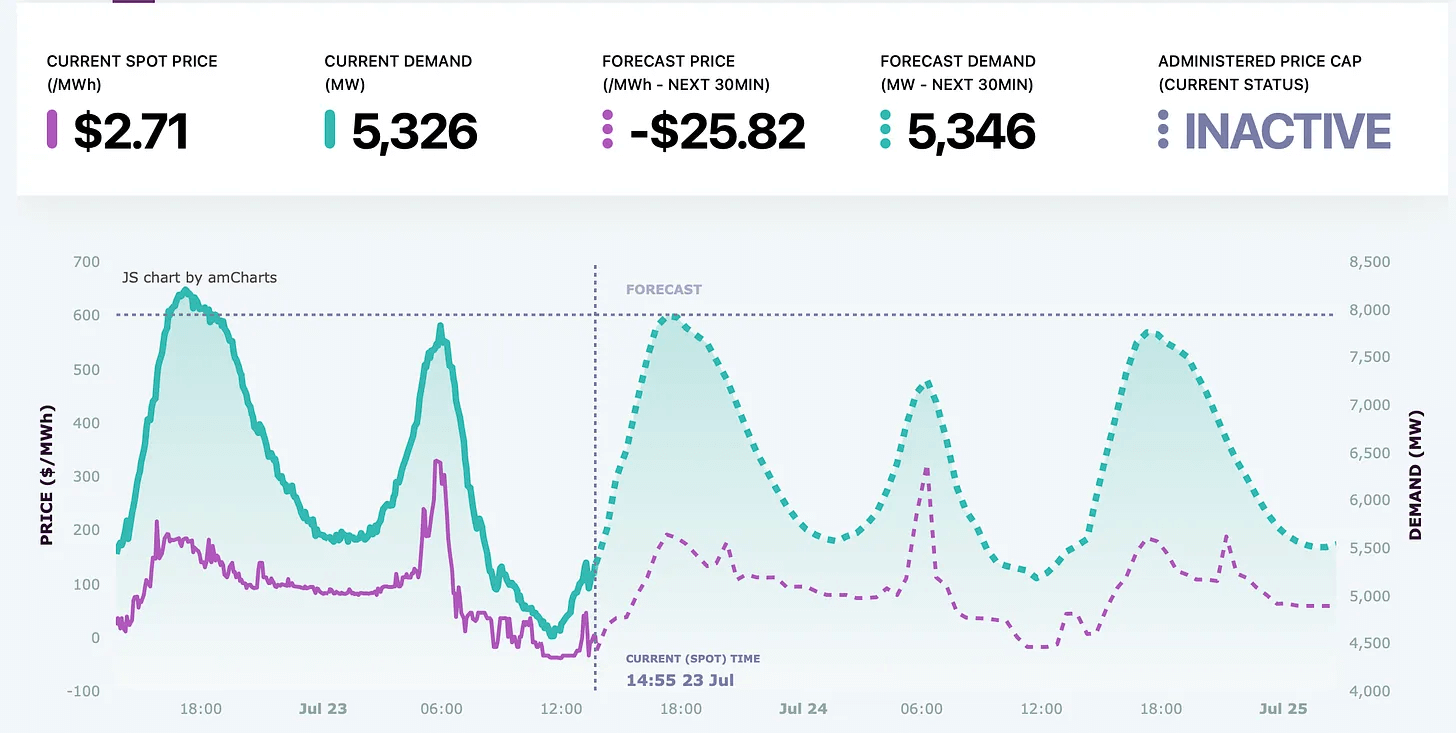
Task: Click the dotted marker beside INACTIVE status
Action: [x=1163, y=131]
